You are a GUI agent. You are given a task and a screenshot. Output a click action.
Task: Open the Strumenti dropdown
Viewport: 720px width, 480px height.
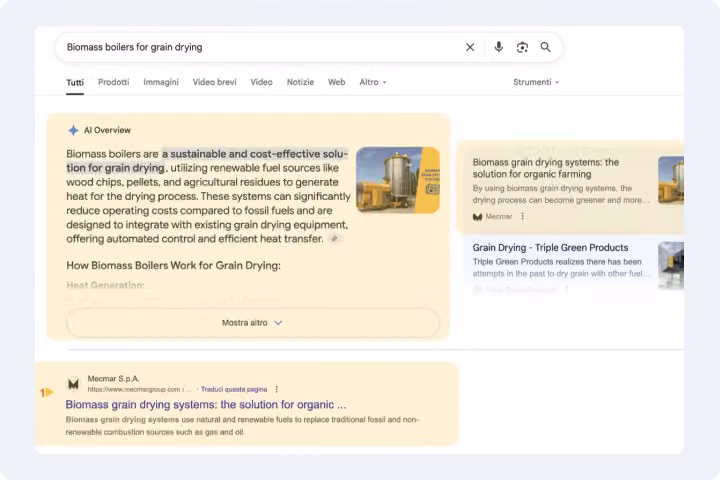pyautogui.click(x=536, y=82)
